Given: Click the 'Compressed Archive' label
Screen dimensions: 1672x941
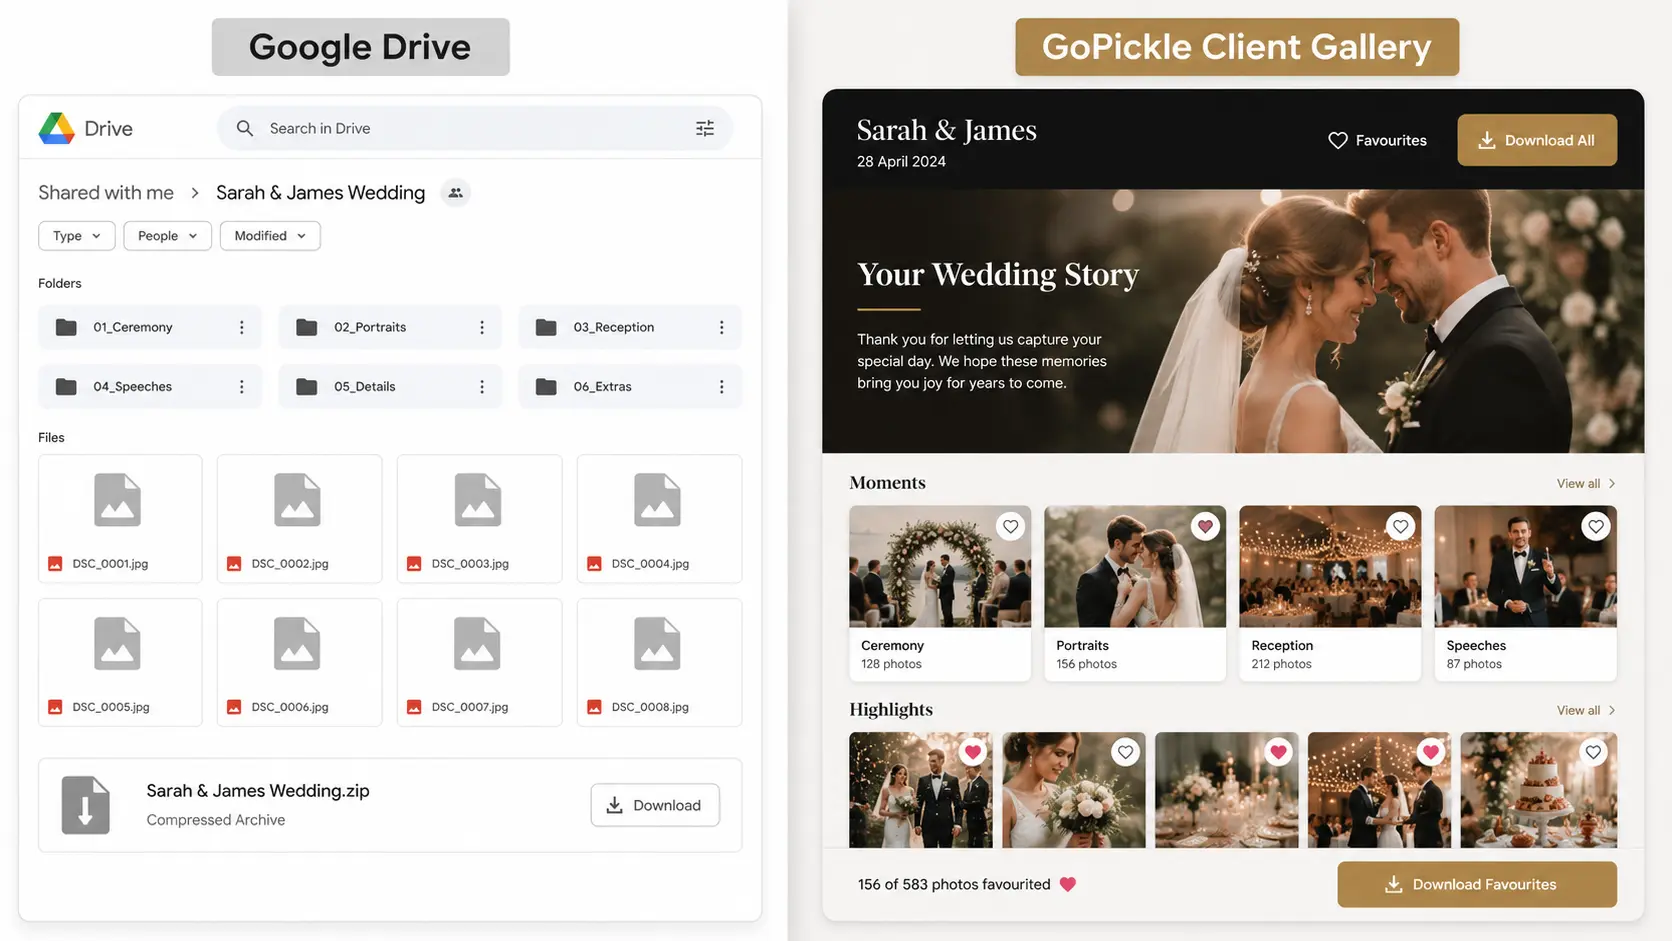Looking at the screenshot, I should (x=216, y=820).
